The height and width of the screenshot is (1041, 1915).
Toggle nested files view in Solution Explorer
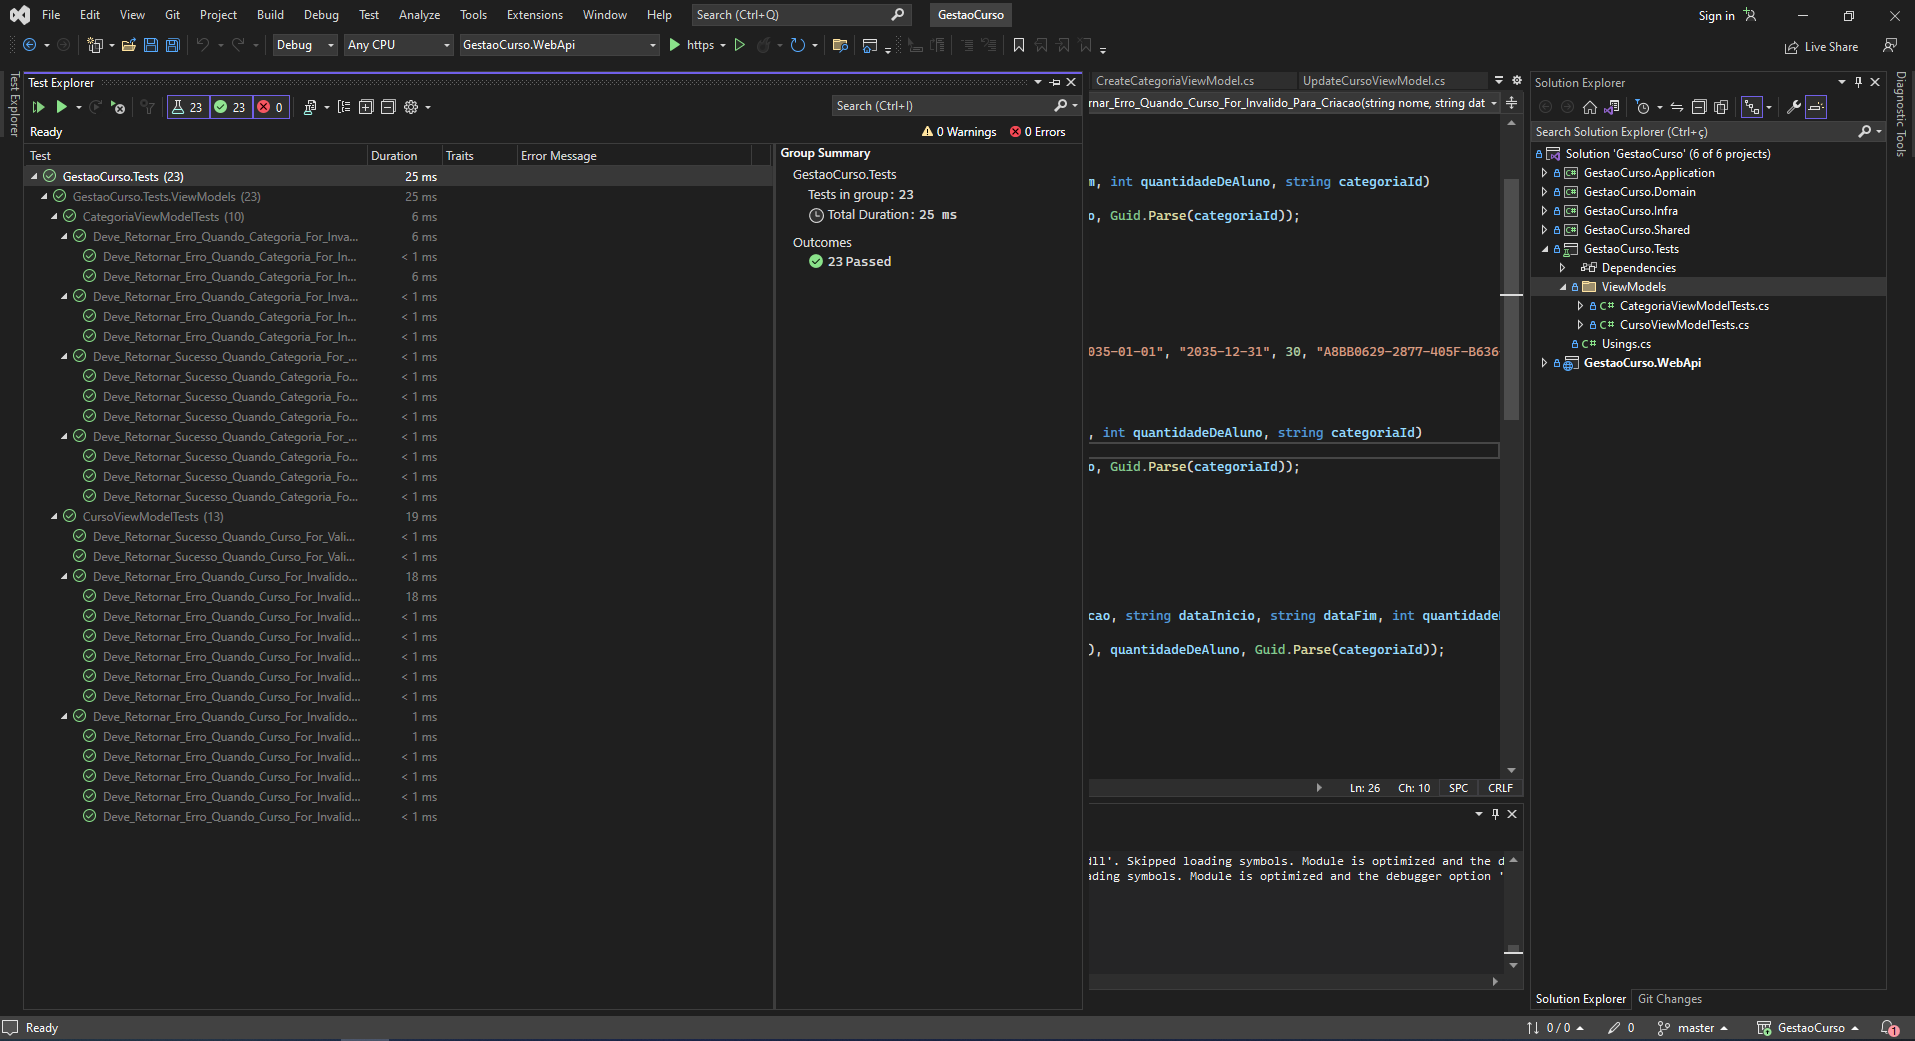click(x=1752, y=107)
